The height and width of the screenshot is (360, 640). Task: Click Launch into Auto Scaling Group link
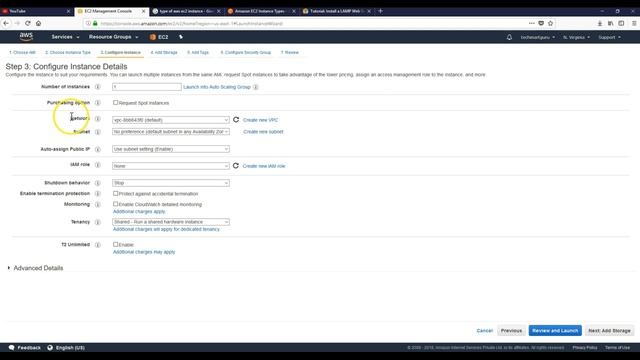pyautogui.click(x=217, y=87)
